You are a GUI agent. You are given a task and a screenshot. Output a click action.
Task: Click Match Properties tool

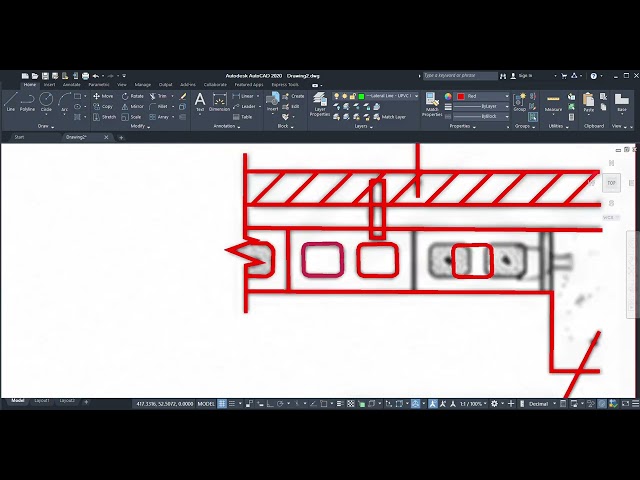432,104
